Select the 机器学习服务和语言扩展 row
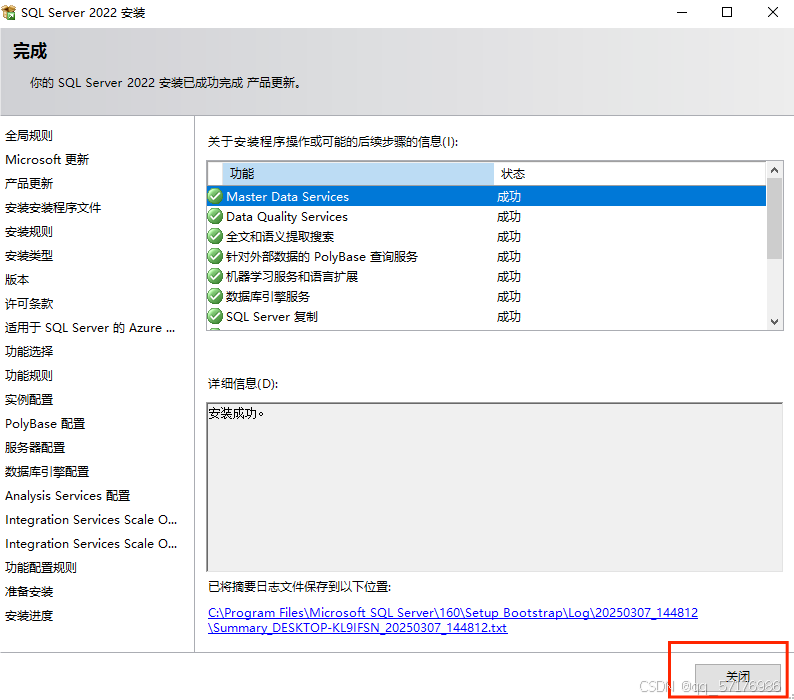 486,276
